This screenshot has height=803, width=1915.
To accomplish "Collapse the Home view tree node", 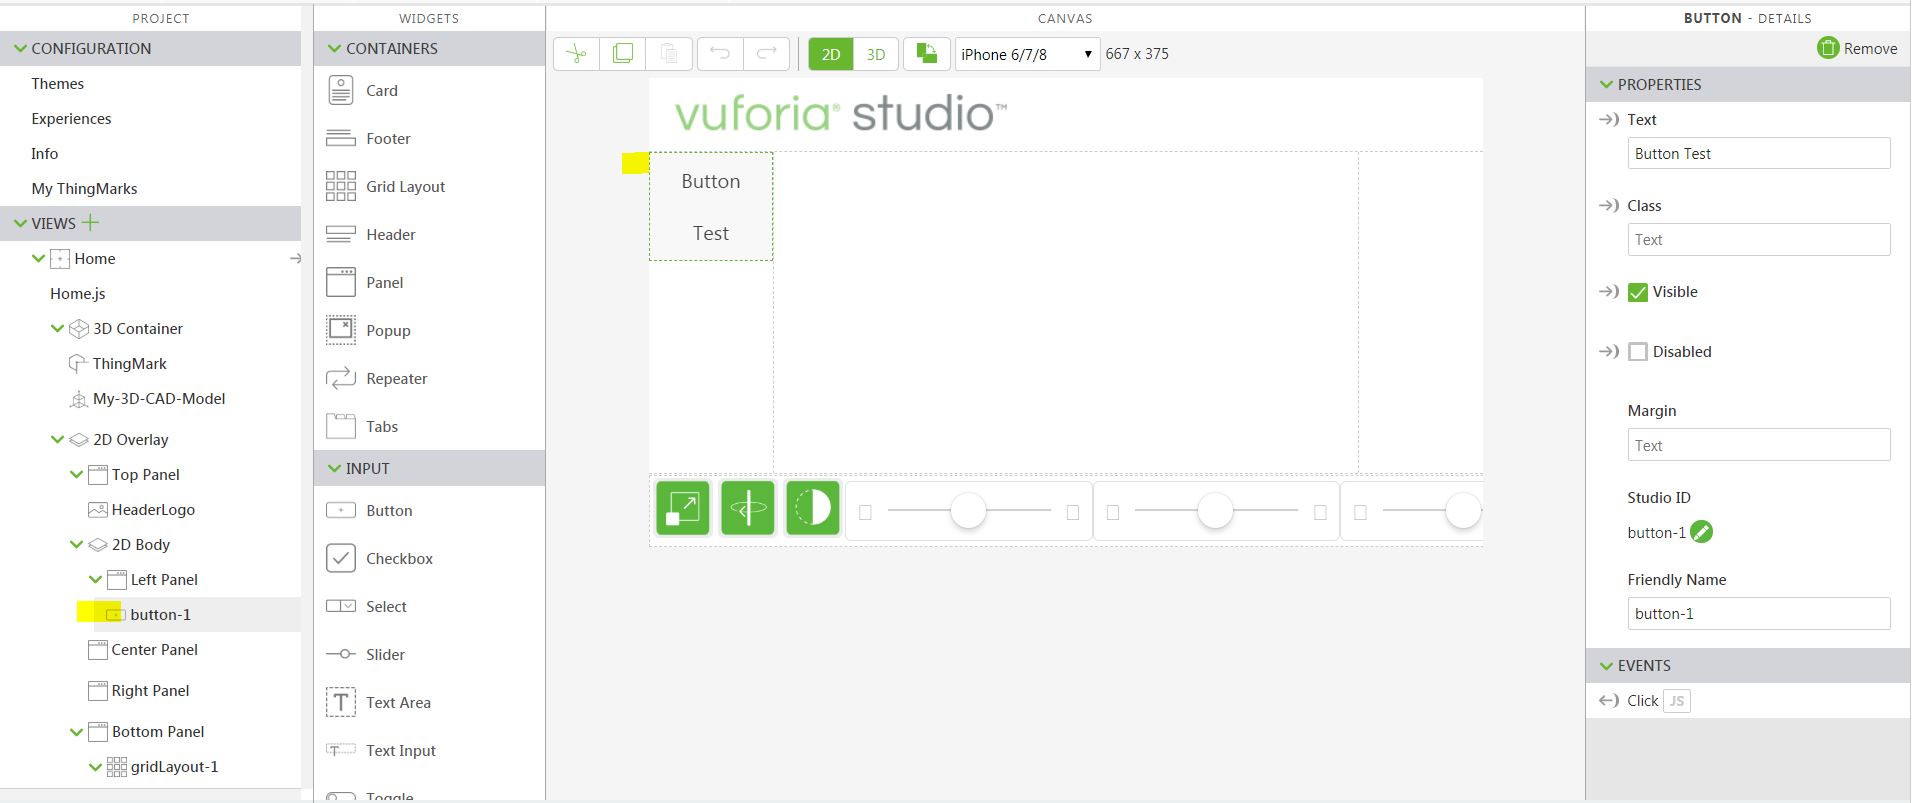I will coord(38,259).
